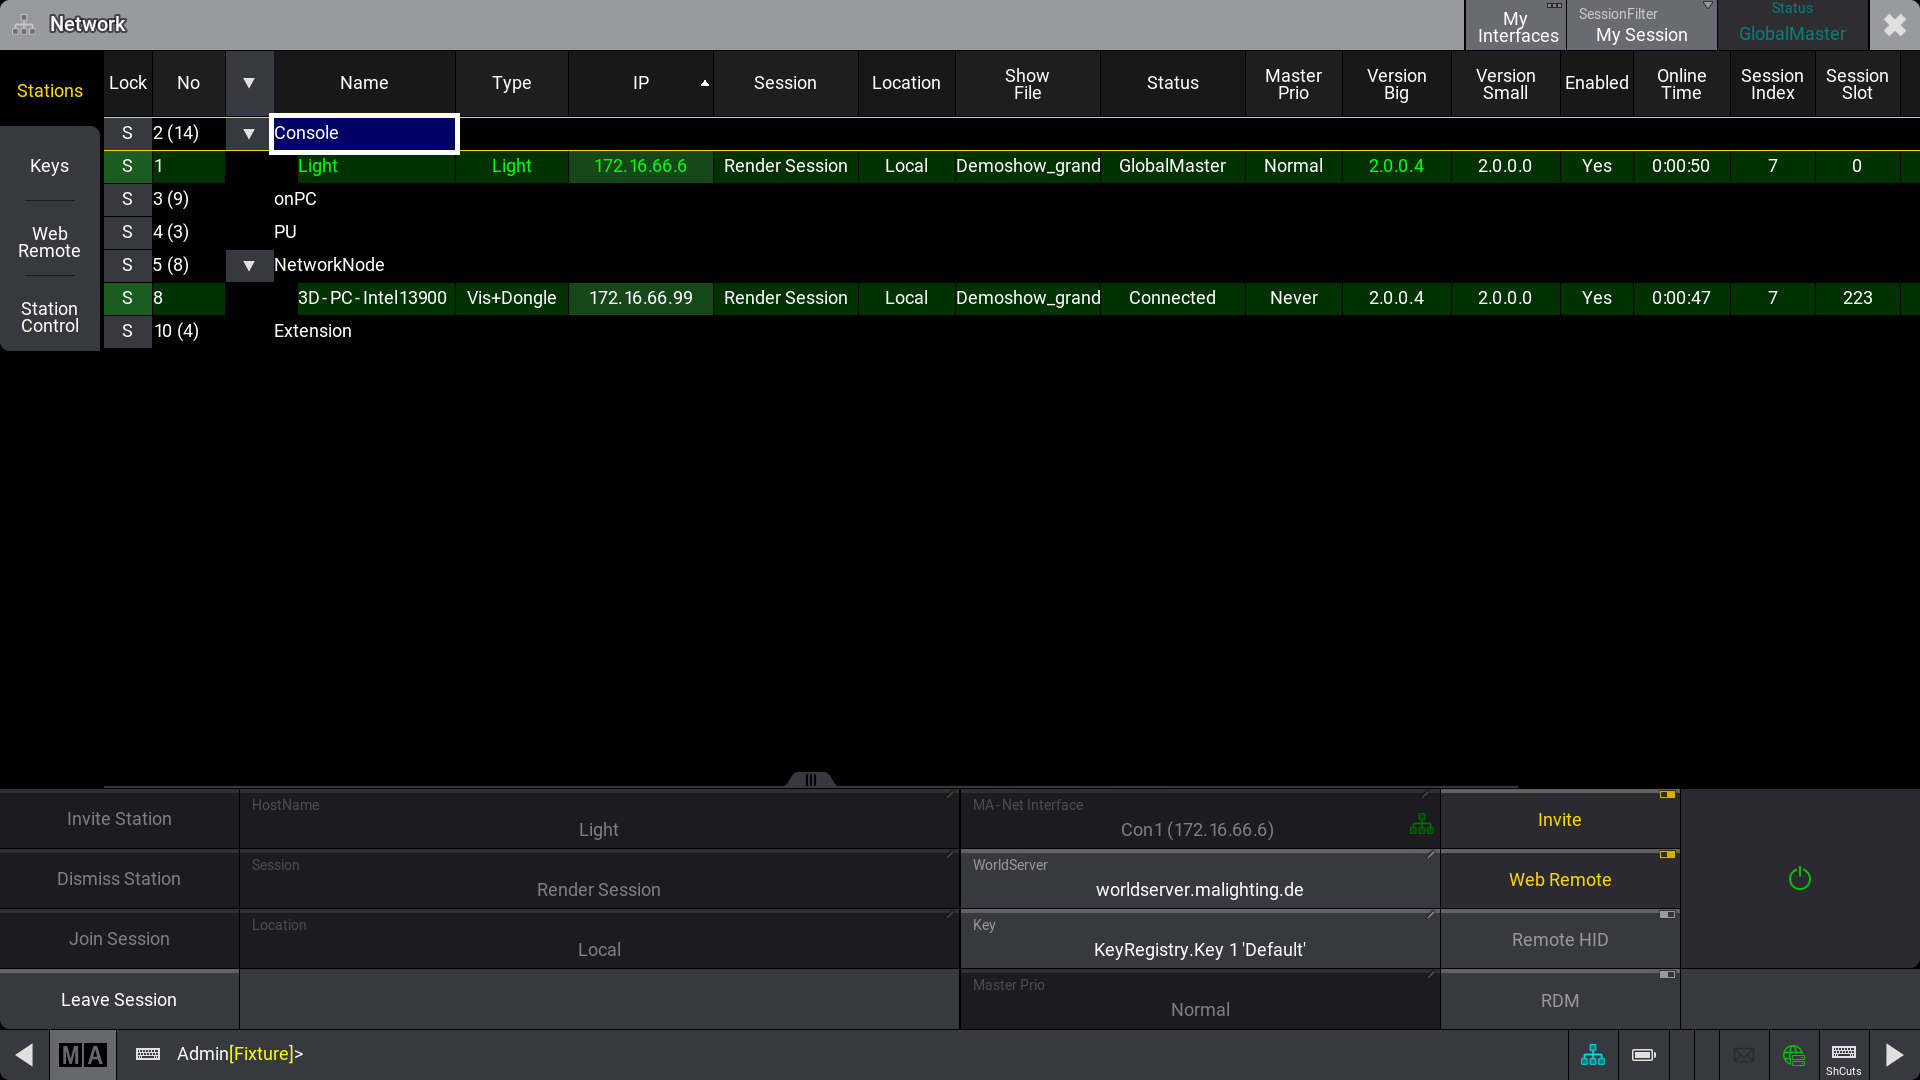Click the keyboard icon beside the command line
Screen dimensions: 1920x1080
tap(146, 1054)
